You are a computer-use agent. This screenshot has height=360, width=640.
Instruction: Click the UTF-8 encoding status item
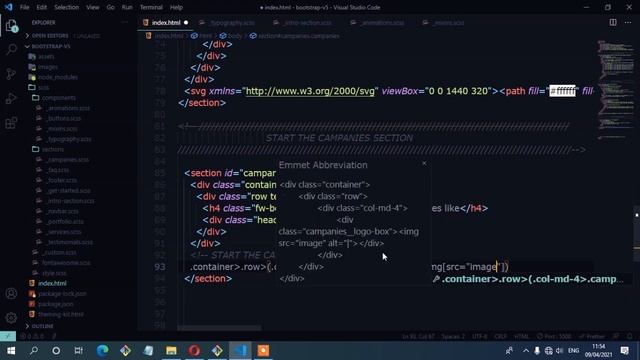[480, 337]
